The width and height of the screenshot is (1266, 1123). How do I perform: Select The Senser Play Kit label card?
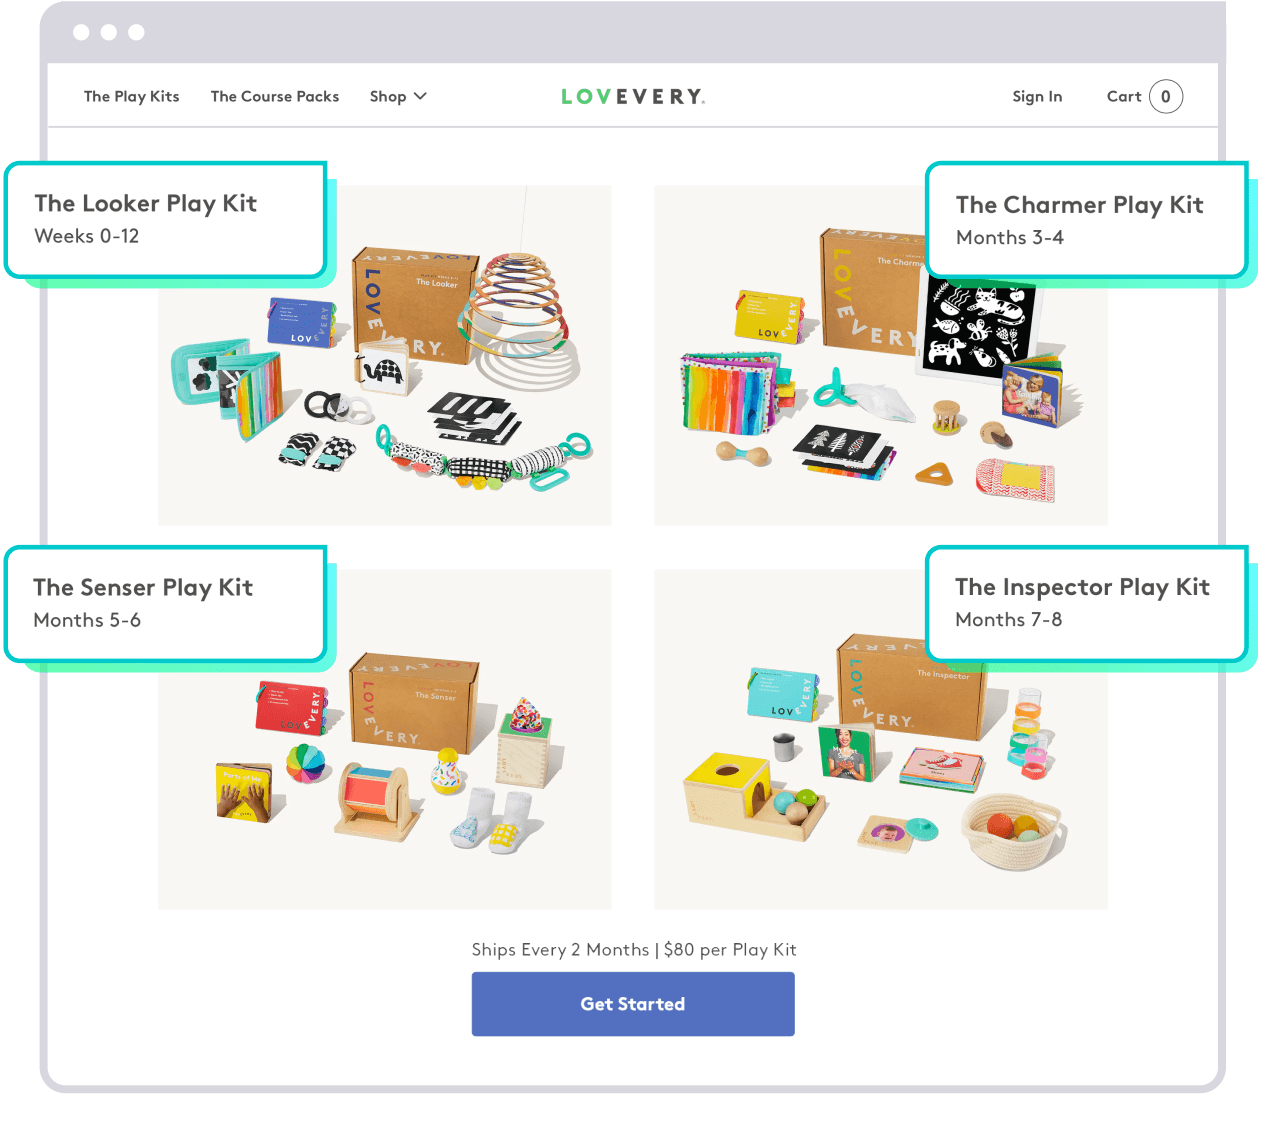click(x=166, y=604)
